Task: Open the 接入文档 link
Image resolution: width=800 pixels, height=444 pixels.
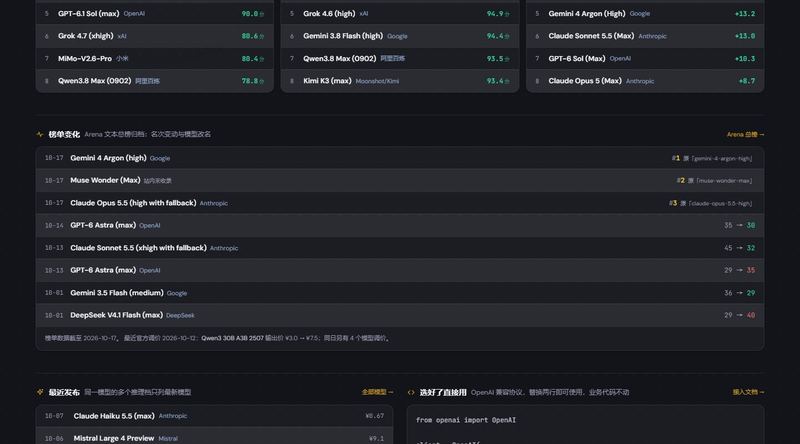Action: (748, 392)
